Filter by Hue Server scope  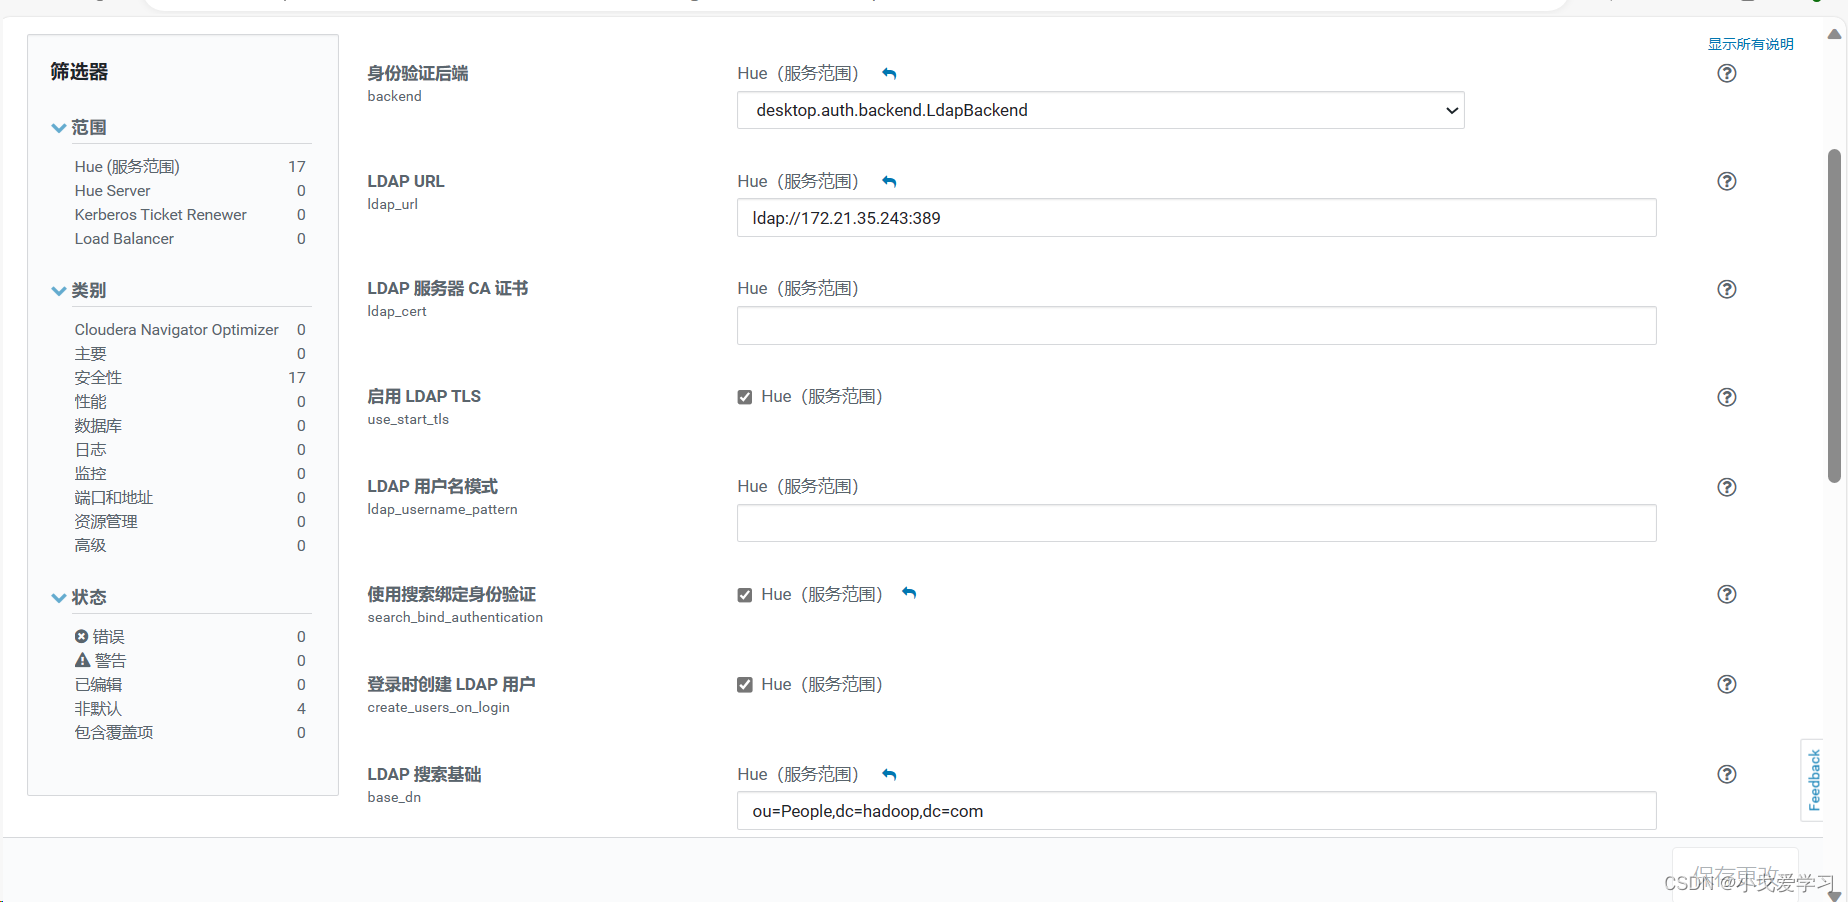click(112, 191)
